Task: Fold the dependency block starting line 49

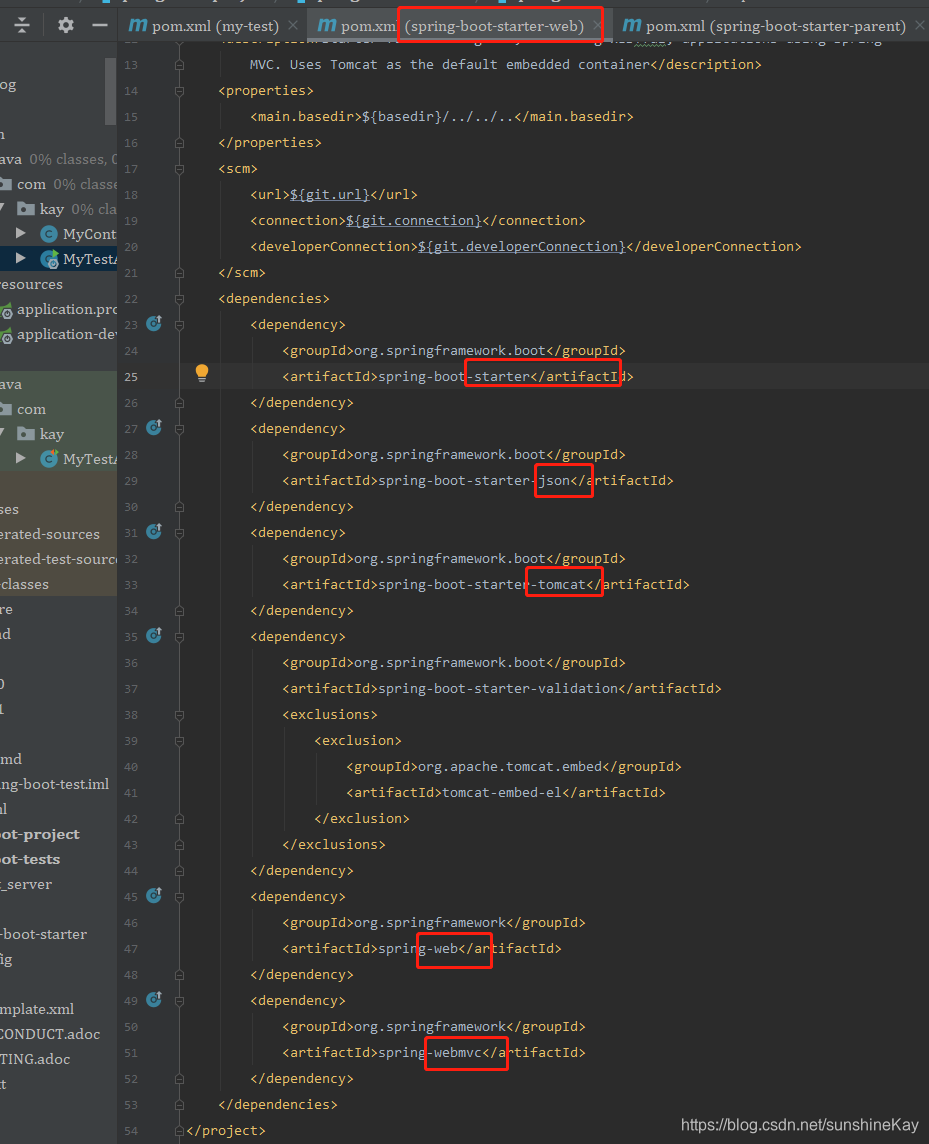Action: 180,1000
